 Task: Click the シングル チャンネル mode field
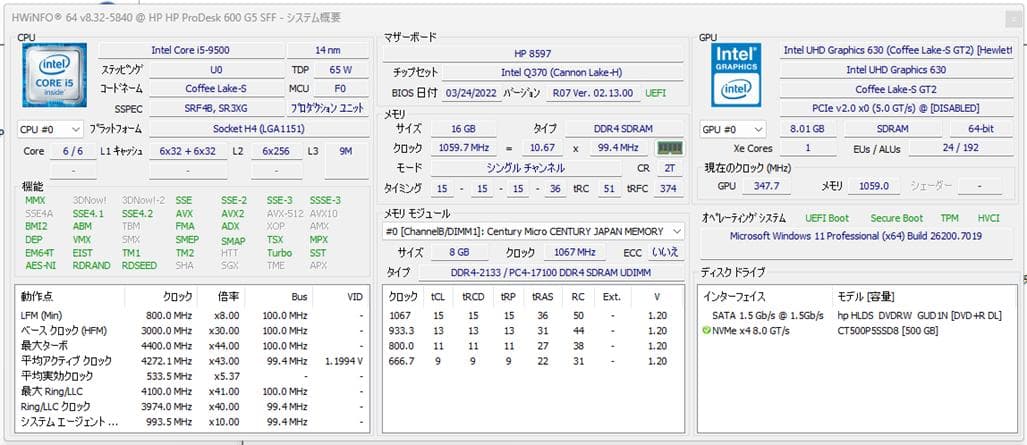pyautogui.click(x=526, y=168)
